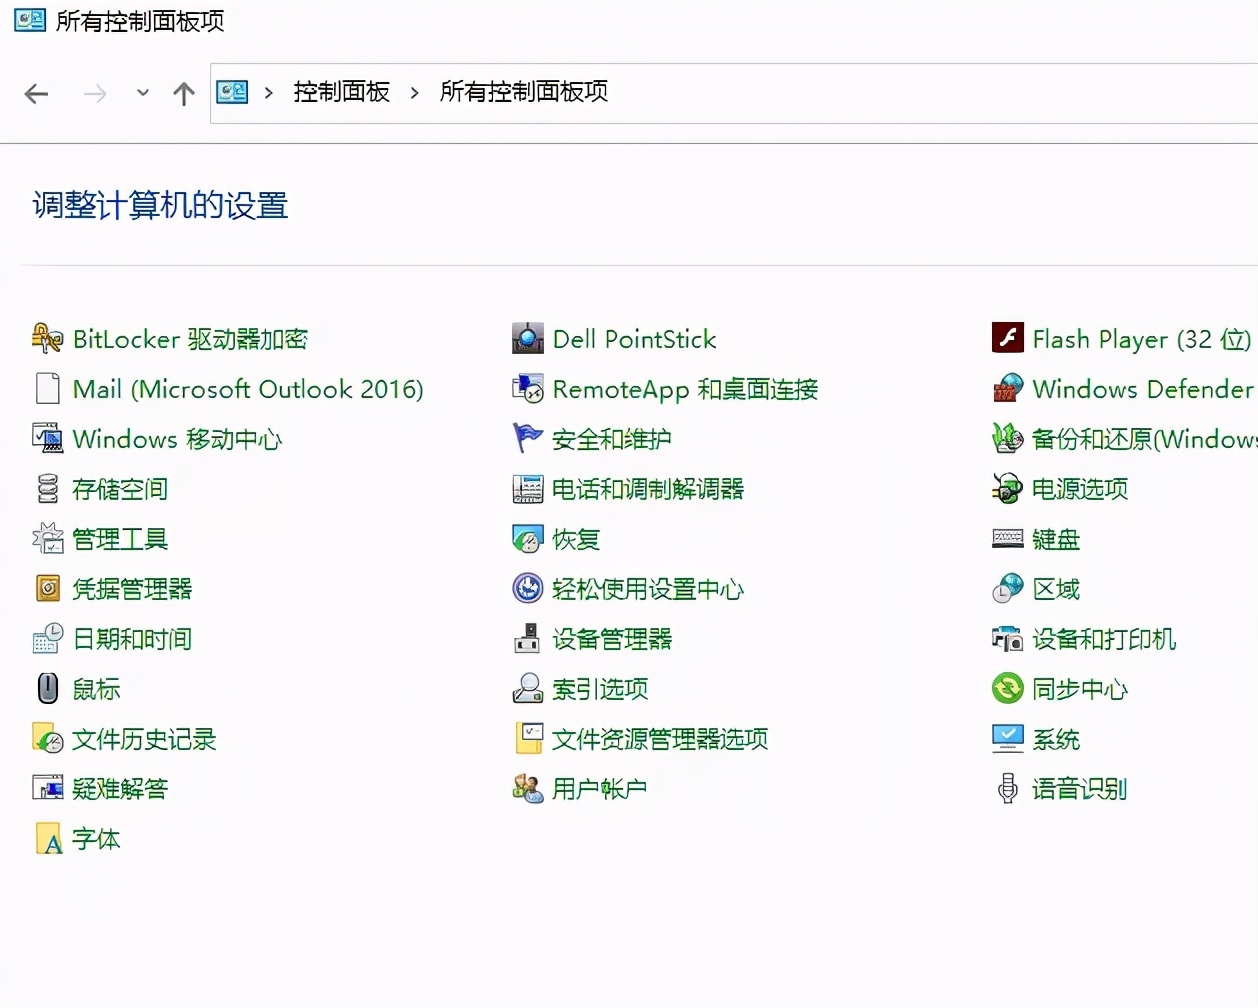Open the recent locations dropdown arrow
The height and width of the screenshot is (1008, 1258).
tap(142, 92)
